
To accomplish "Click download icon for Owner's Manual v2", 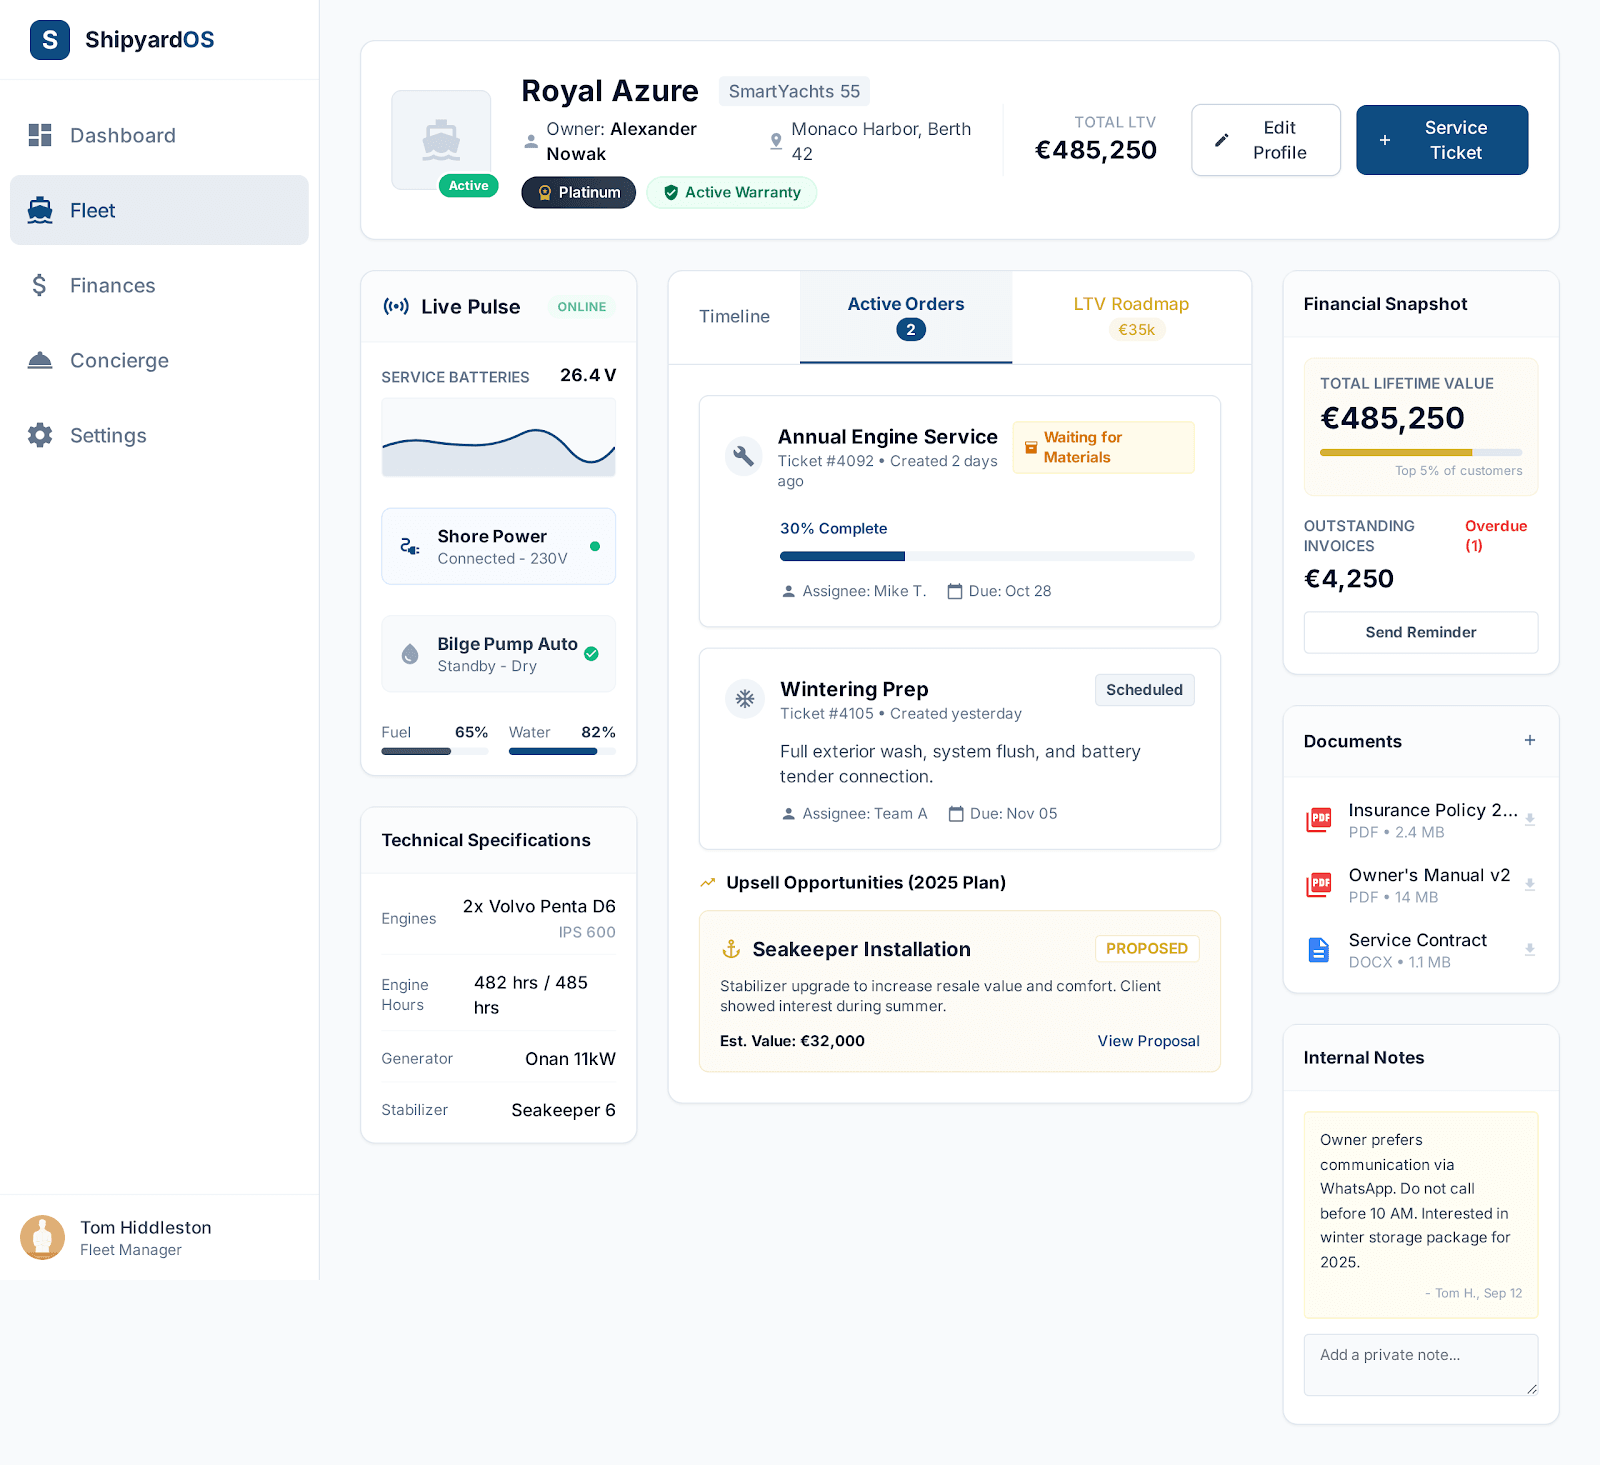I will 1529,885.
